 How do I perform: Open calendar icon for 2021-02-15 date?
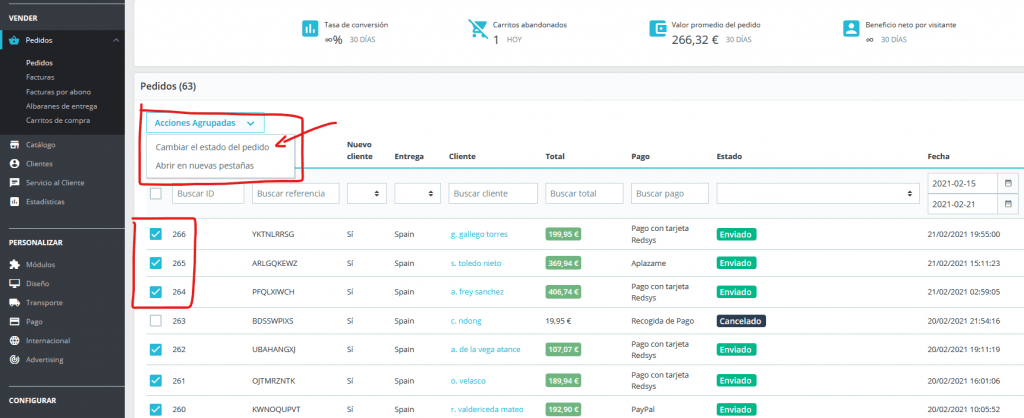tap(1008, 183)
